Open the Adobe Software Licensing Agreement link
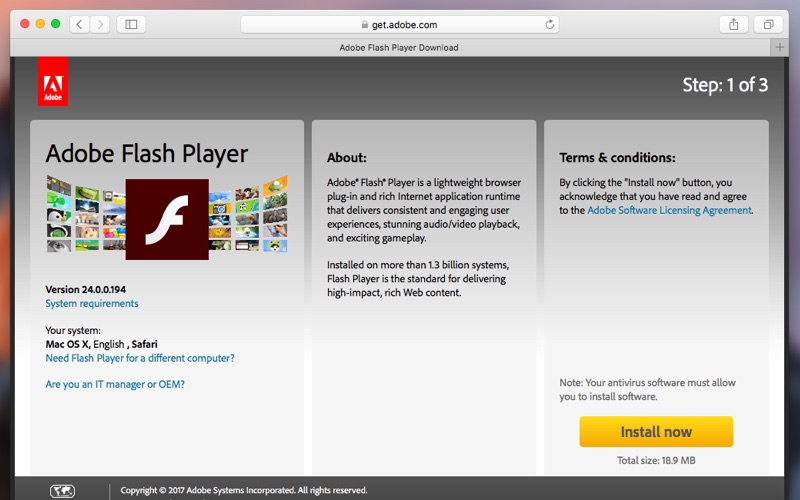This screenshot has width=800, height=500. click(x=669, y=210)
